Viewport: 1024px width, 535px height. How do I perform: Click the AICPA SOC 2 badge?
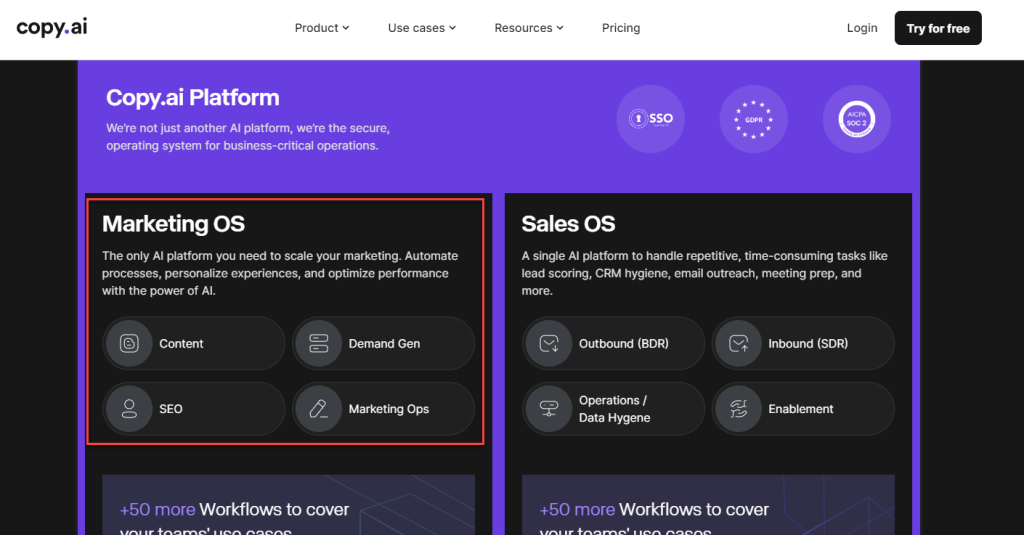(857, 119)
